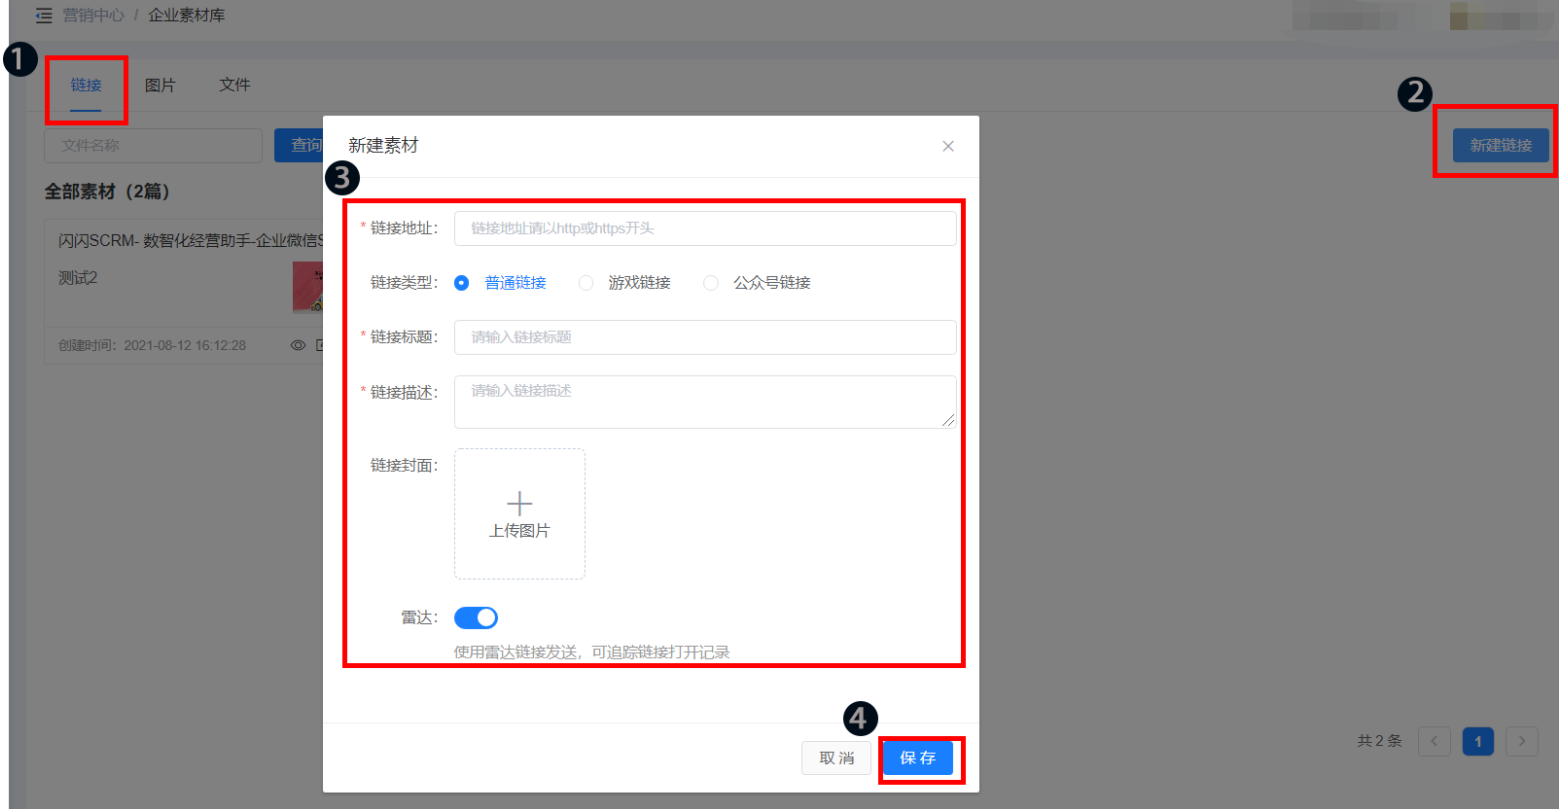This screenshot has height=809, width=1559.
Task: Open the material thumbnail image on the card
Action: point(306,289)
